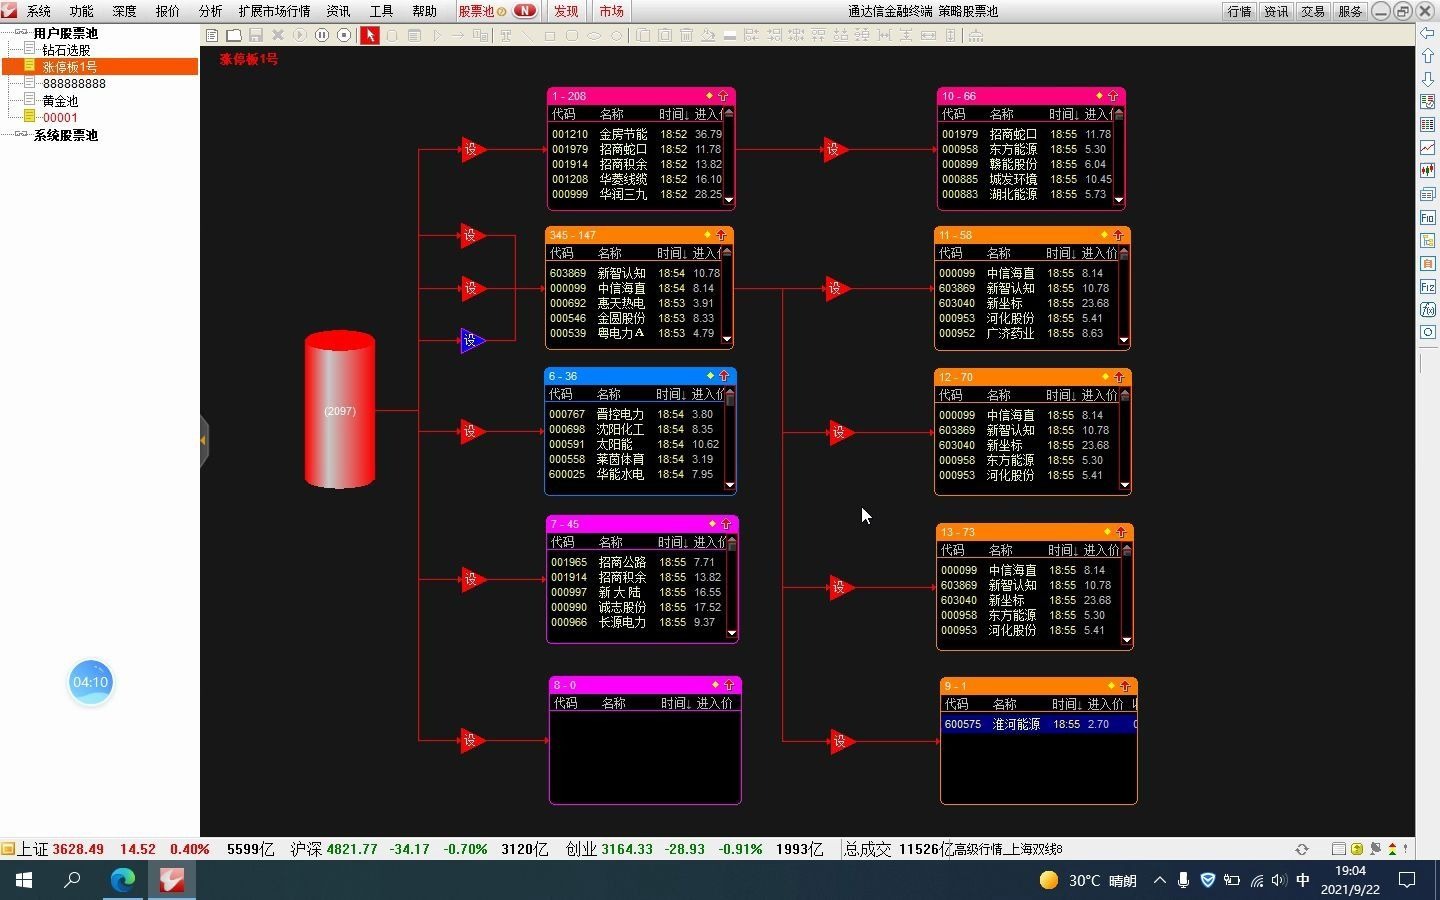
Task: Select the 淮河能源 row in pool 9 - 1
Action: pos(1039,724)
